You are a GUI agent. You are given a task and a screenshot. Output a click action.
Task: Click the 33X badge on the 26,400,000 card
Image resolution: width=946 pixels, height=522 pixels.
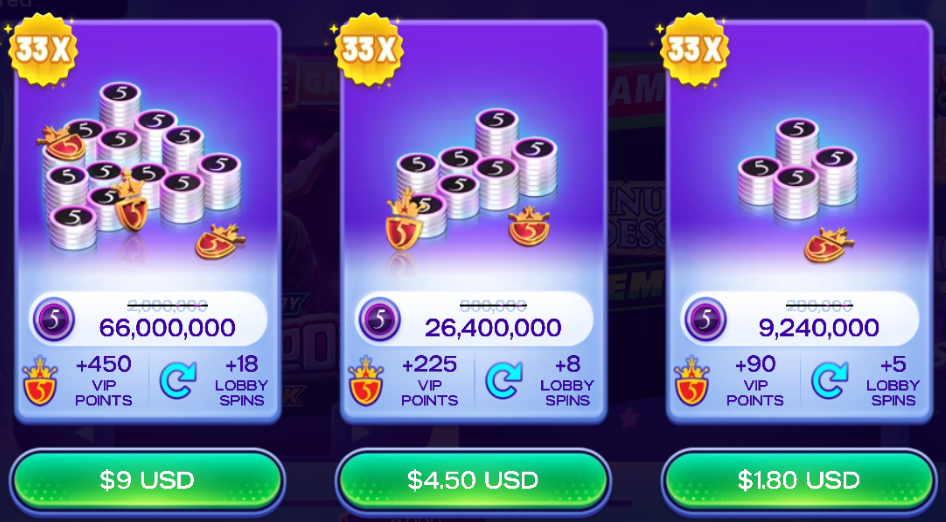point(369,50)
